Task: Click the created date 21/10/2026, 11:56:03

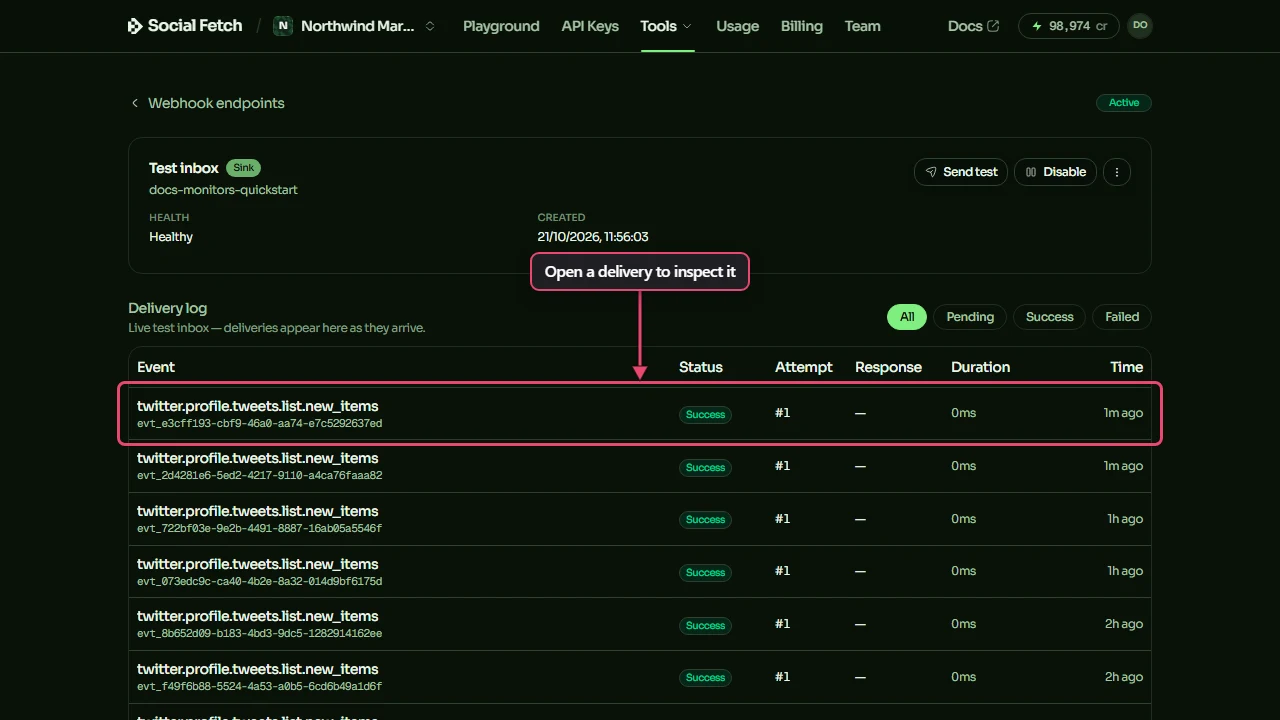Action: click(x=593, y=237)
